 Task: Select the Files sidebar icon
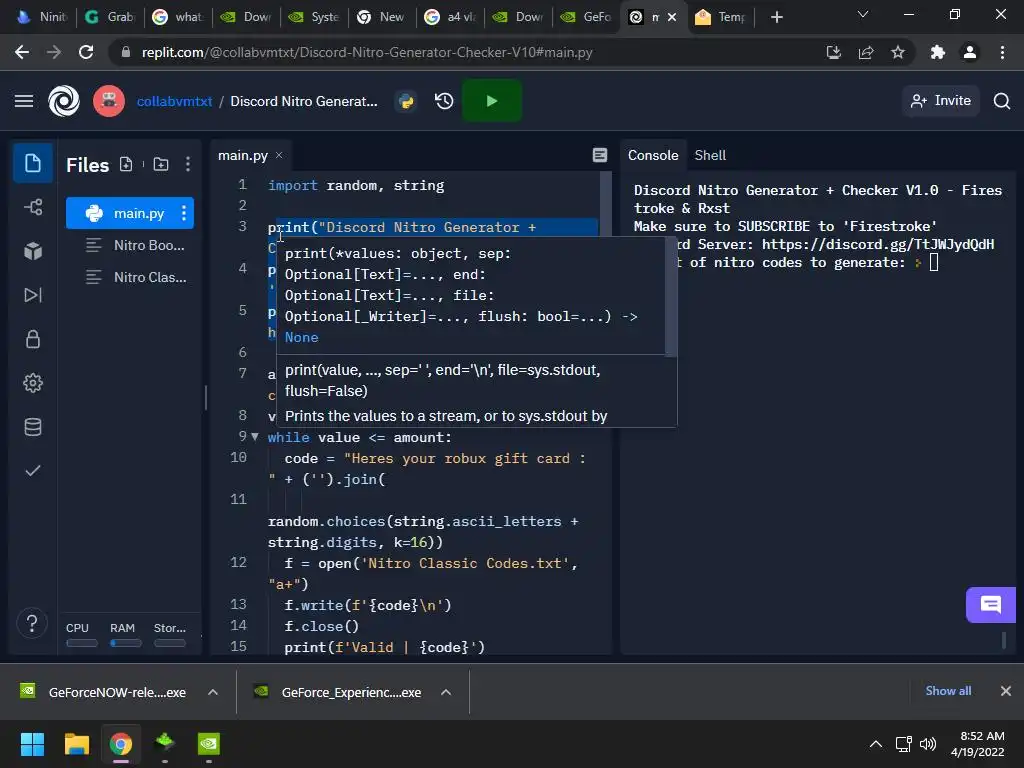point(33,163)
